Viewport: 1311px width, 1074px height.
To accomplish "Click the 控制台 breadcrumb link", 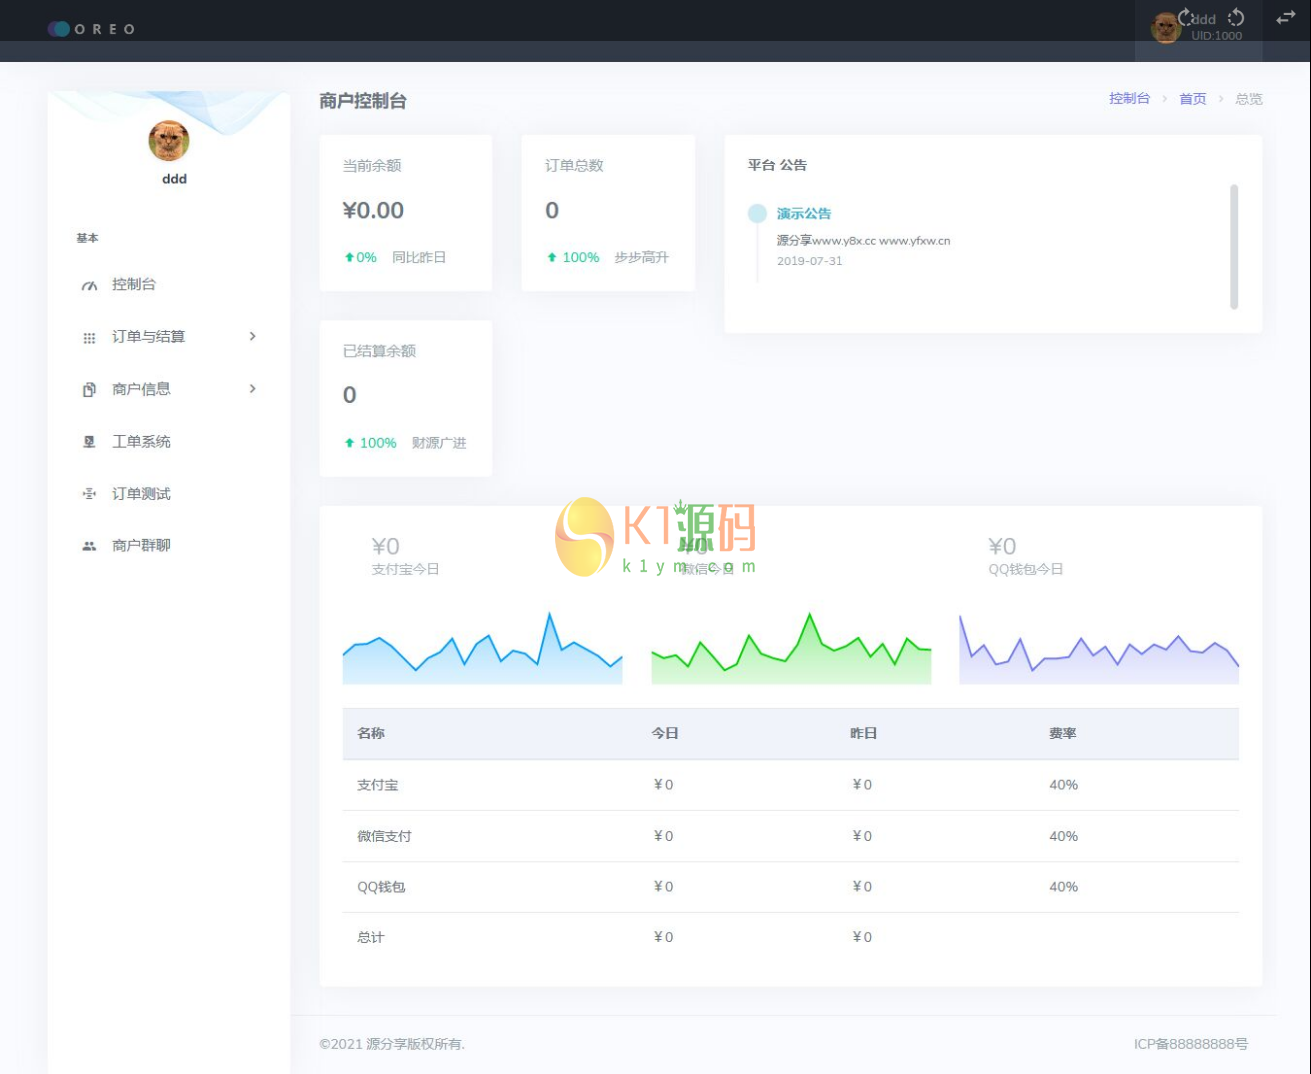I will [1129, 98].
